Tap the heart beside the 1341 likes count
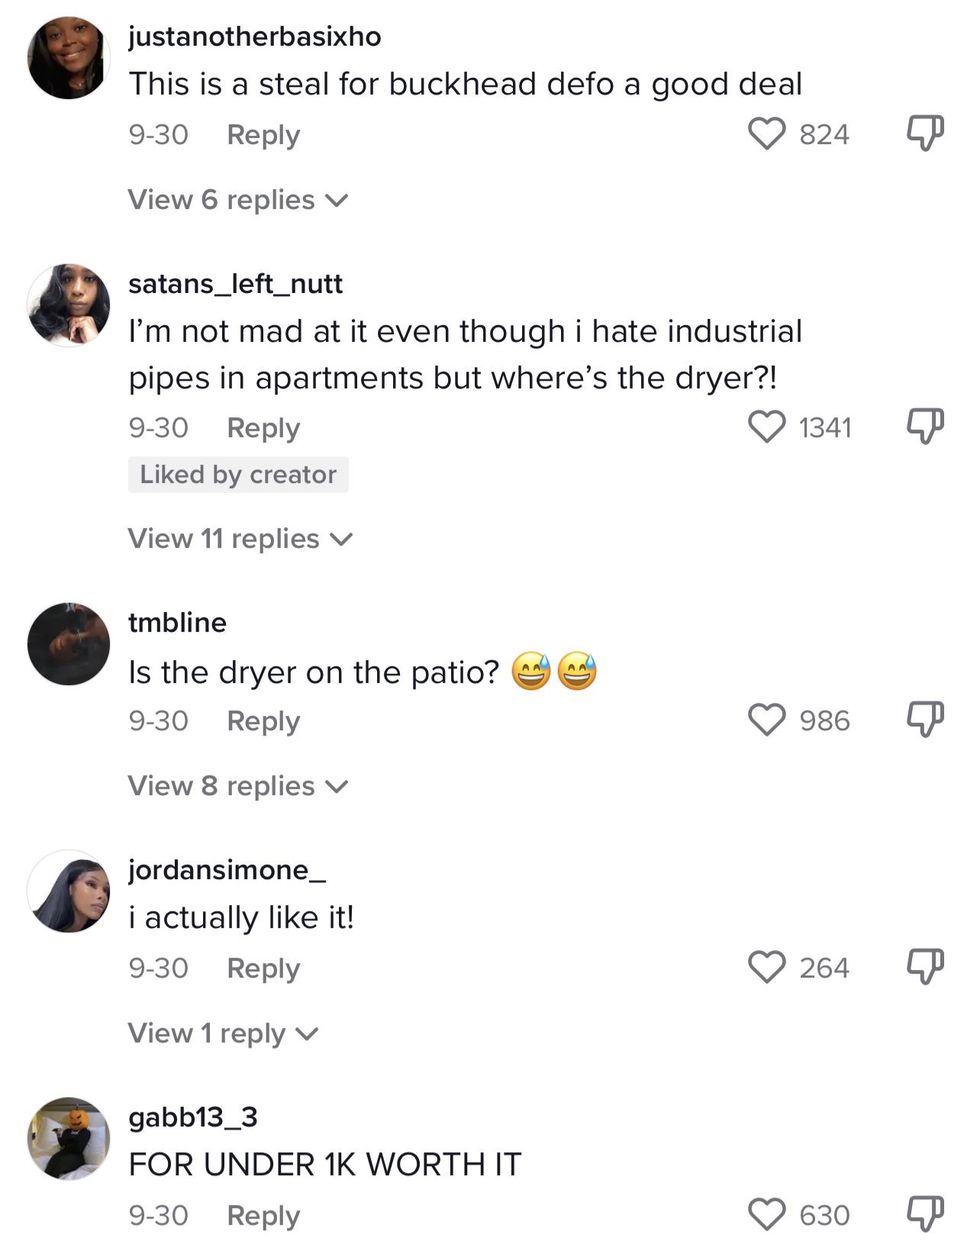Image resolution: width=980 pixels, height=1253 pixels. pos(767,427)
